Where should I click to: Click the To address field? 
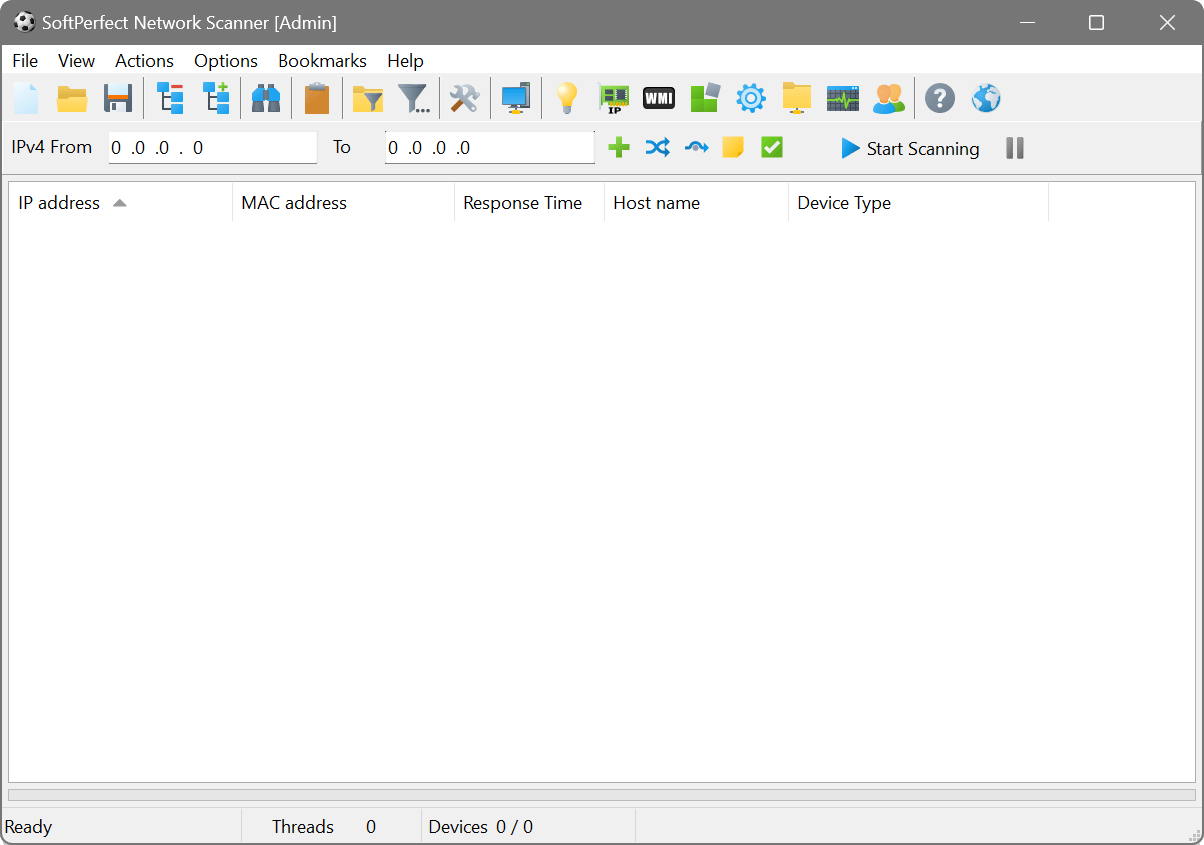pos(490,148)
